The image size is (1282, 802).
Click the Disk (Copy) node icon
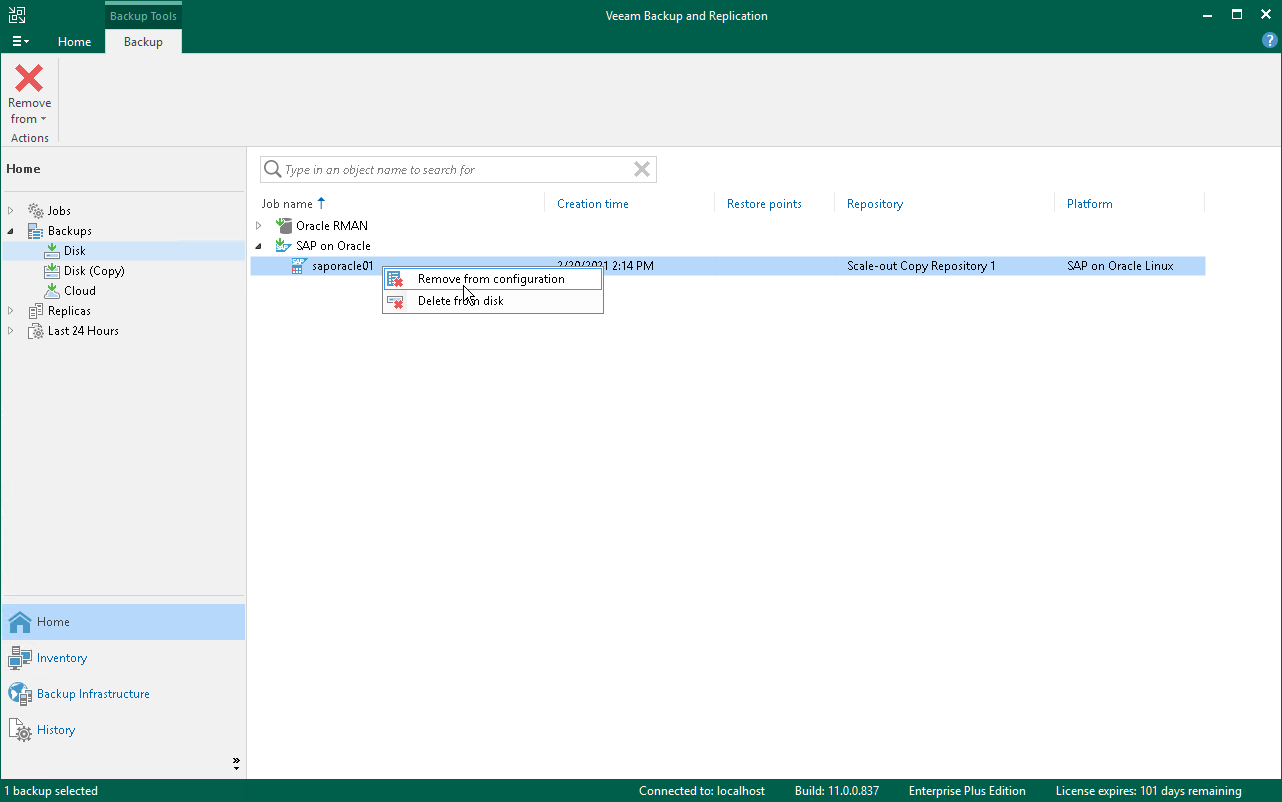click(52, 271)
